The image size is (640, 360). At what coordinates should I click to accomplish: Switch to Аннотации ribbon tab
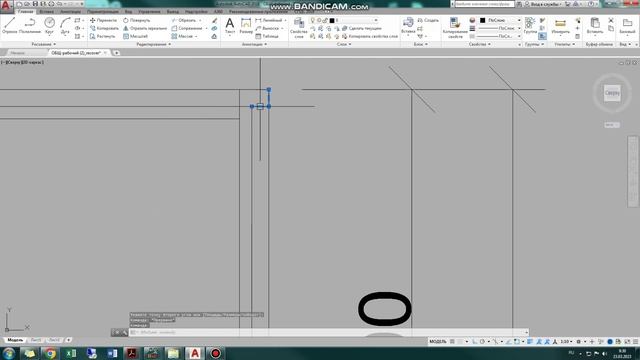tap(70, 11)
